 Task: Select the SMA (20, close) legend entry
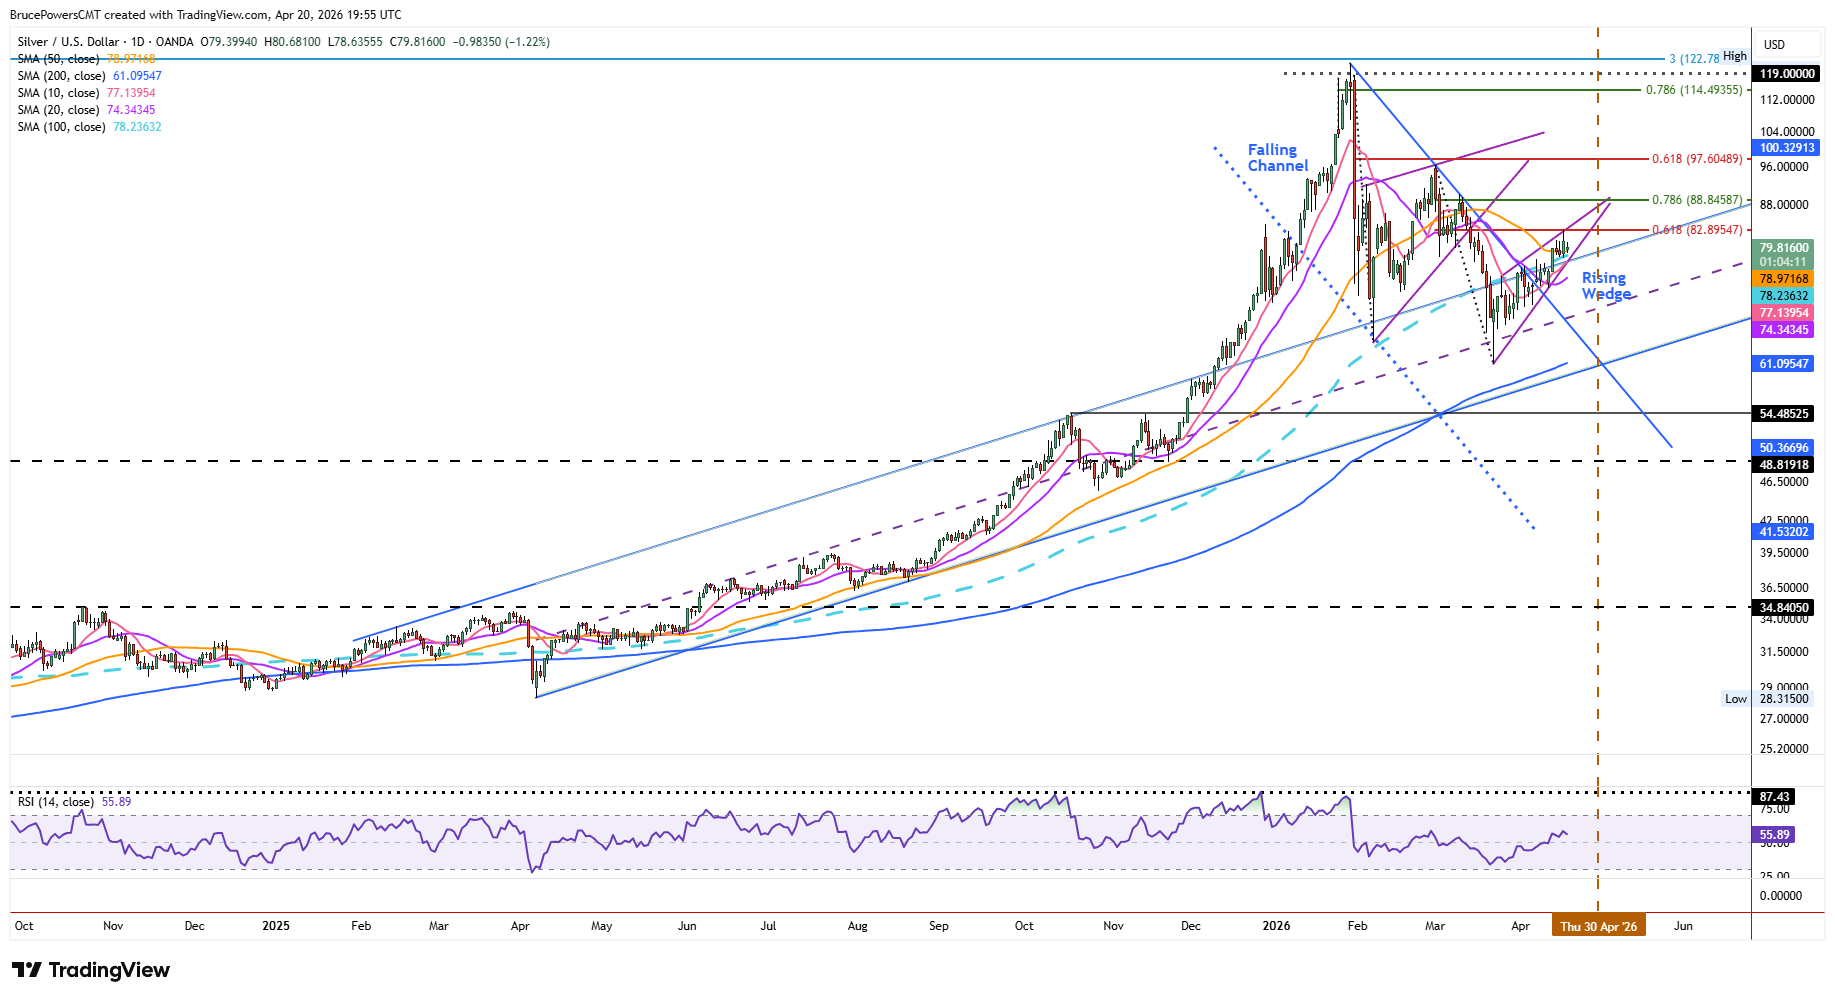tap(86, 110)
